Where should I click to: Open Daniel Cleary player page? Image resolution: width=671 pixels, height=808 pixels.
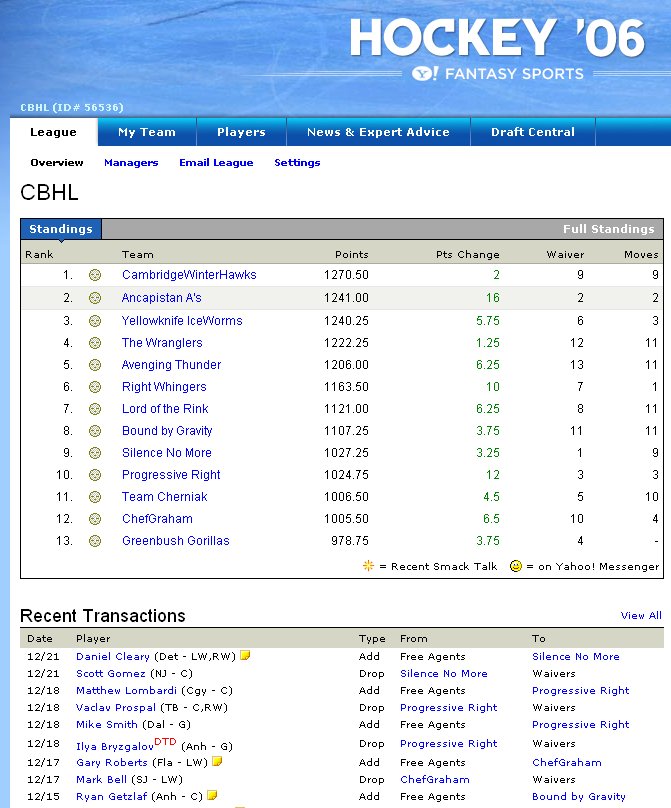click(x=113, y=656)
